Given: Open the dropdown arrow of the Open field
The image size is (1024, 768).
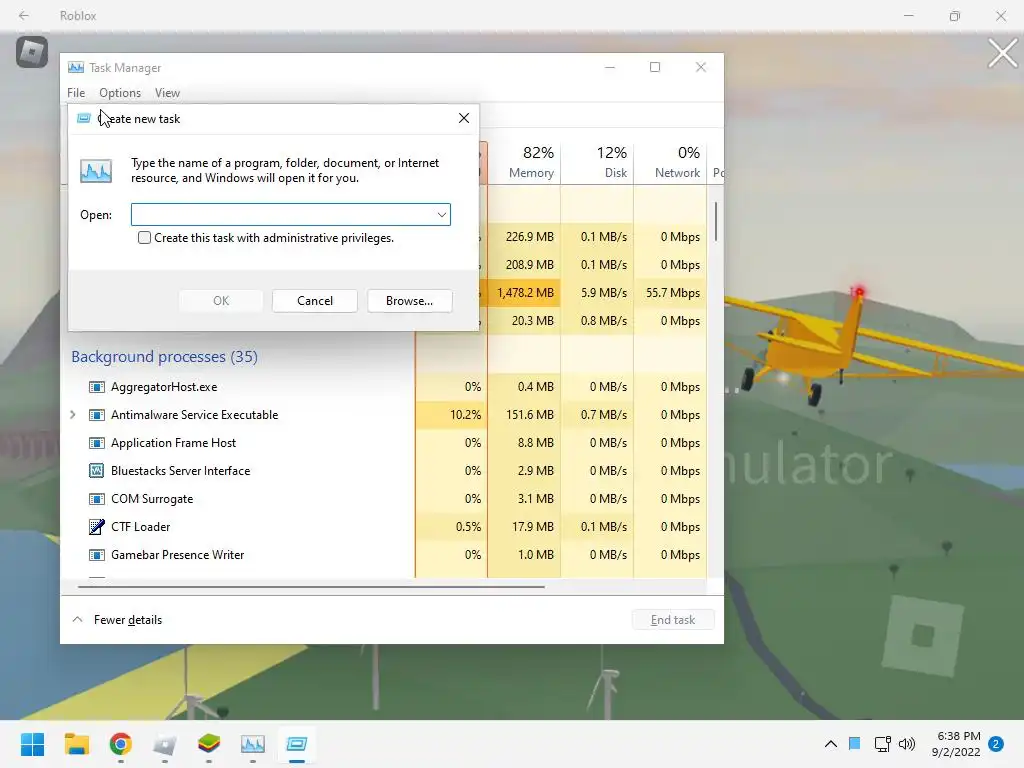Looking at the screenshot, I should pyautogui.click(x=441, y=215).
